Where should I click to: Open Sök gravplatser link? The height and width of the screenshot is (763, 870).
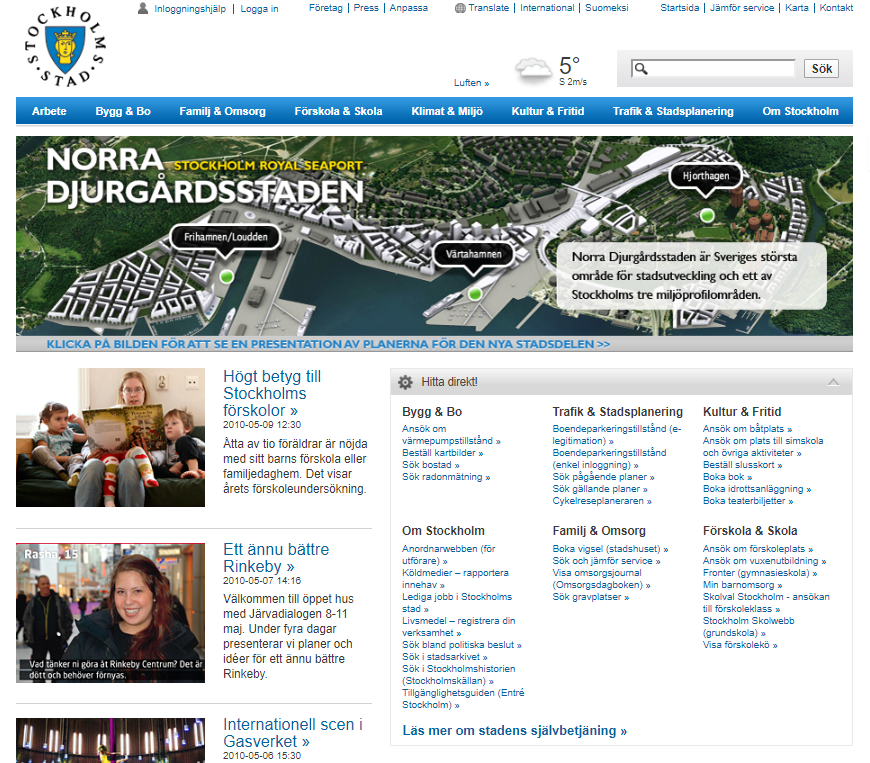(590, 597)
